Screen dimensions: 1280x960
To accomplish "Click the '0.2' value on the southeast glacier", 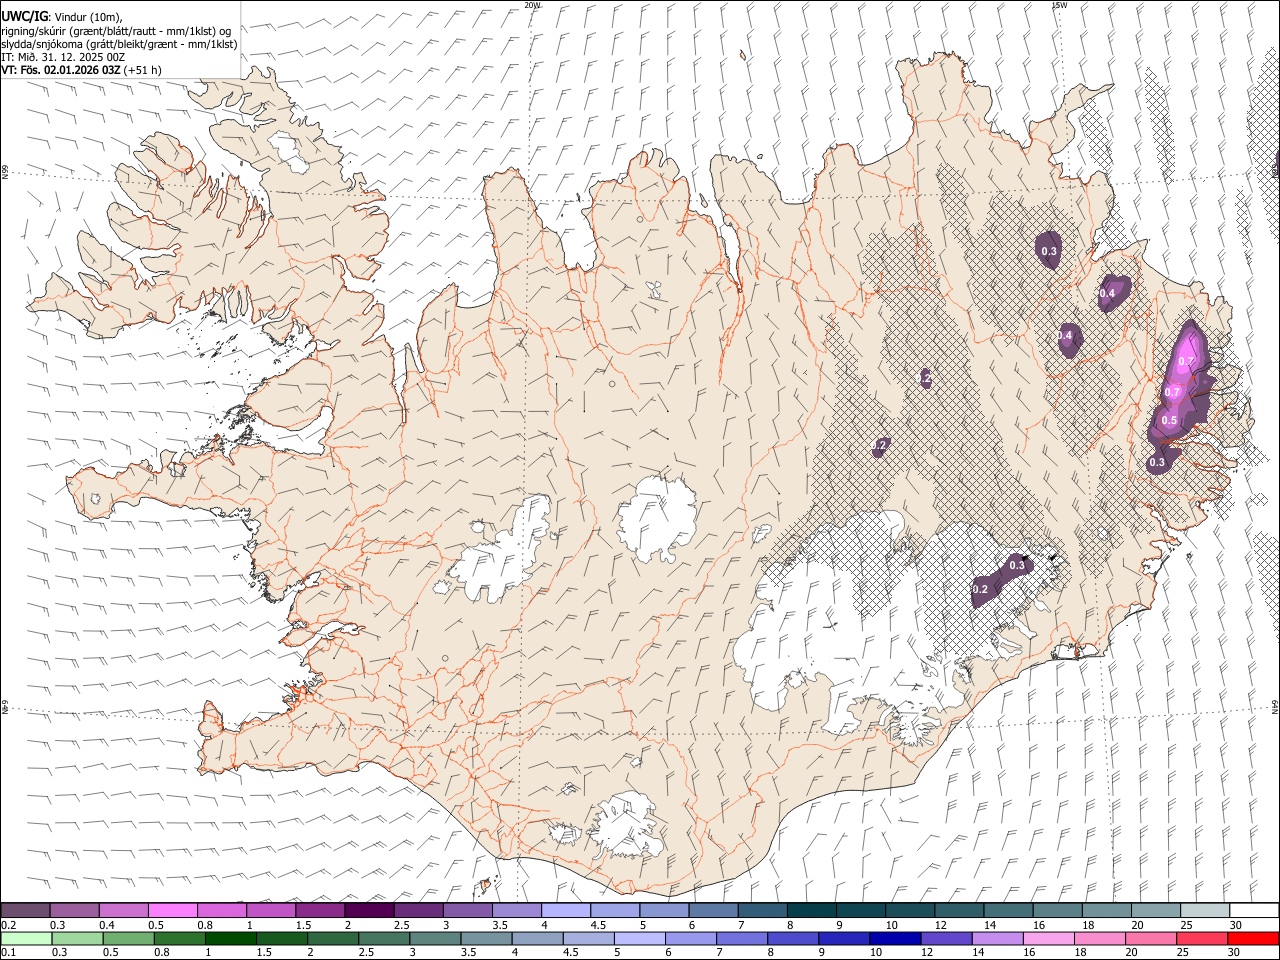I will coord(980,590).
